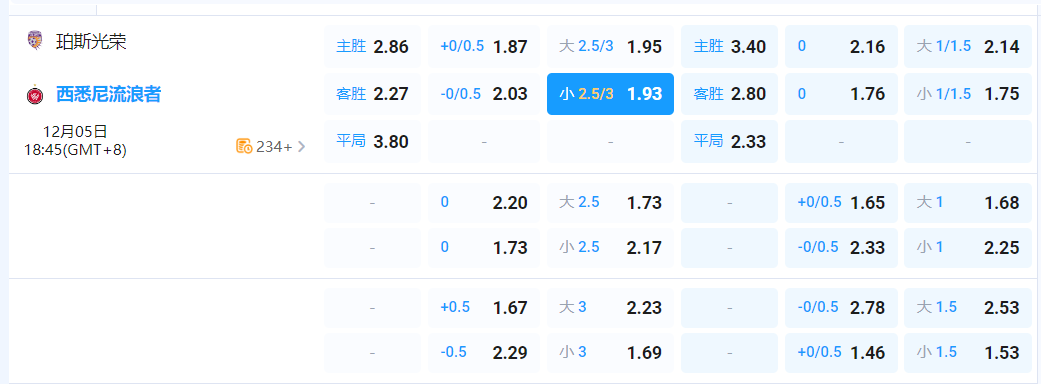Screen dimensions: 1041x384
Task: Select half-time 主胜 at 3.40
Action: (730, 47)
